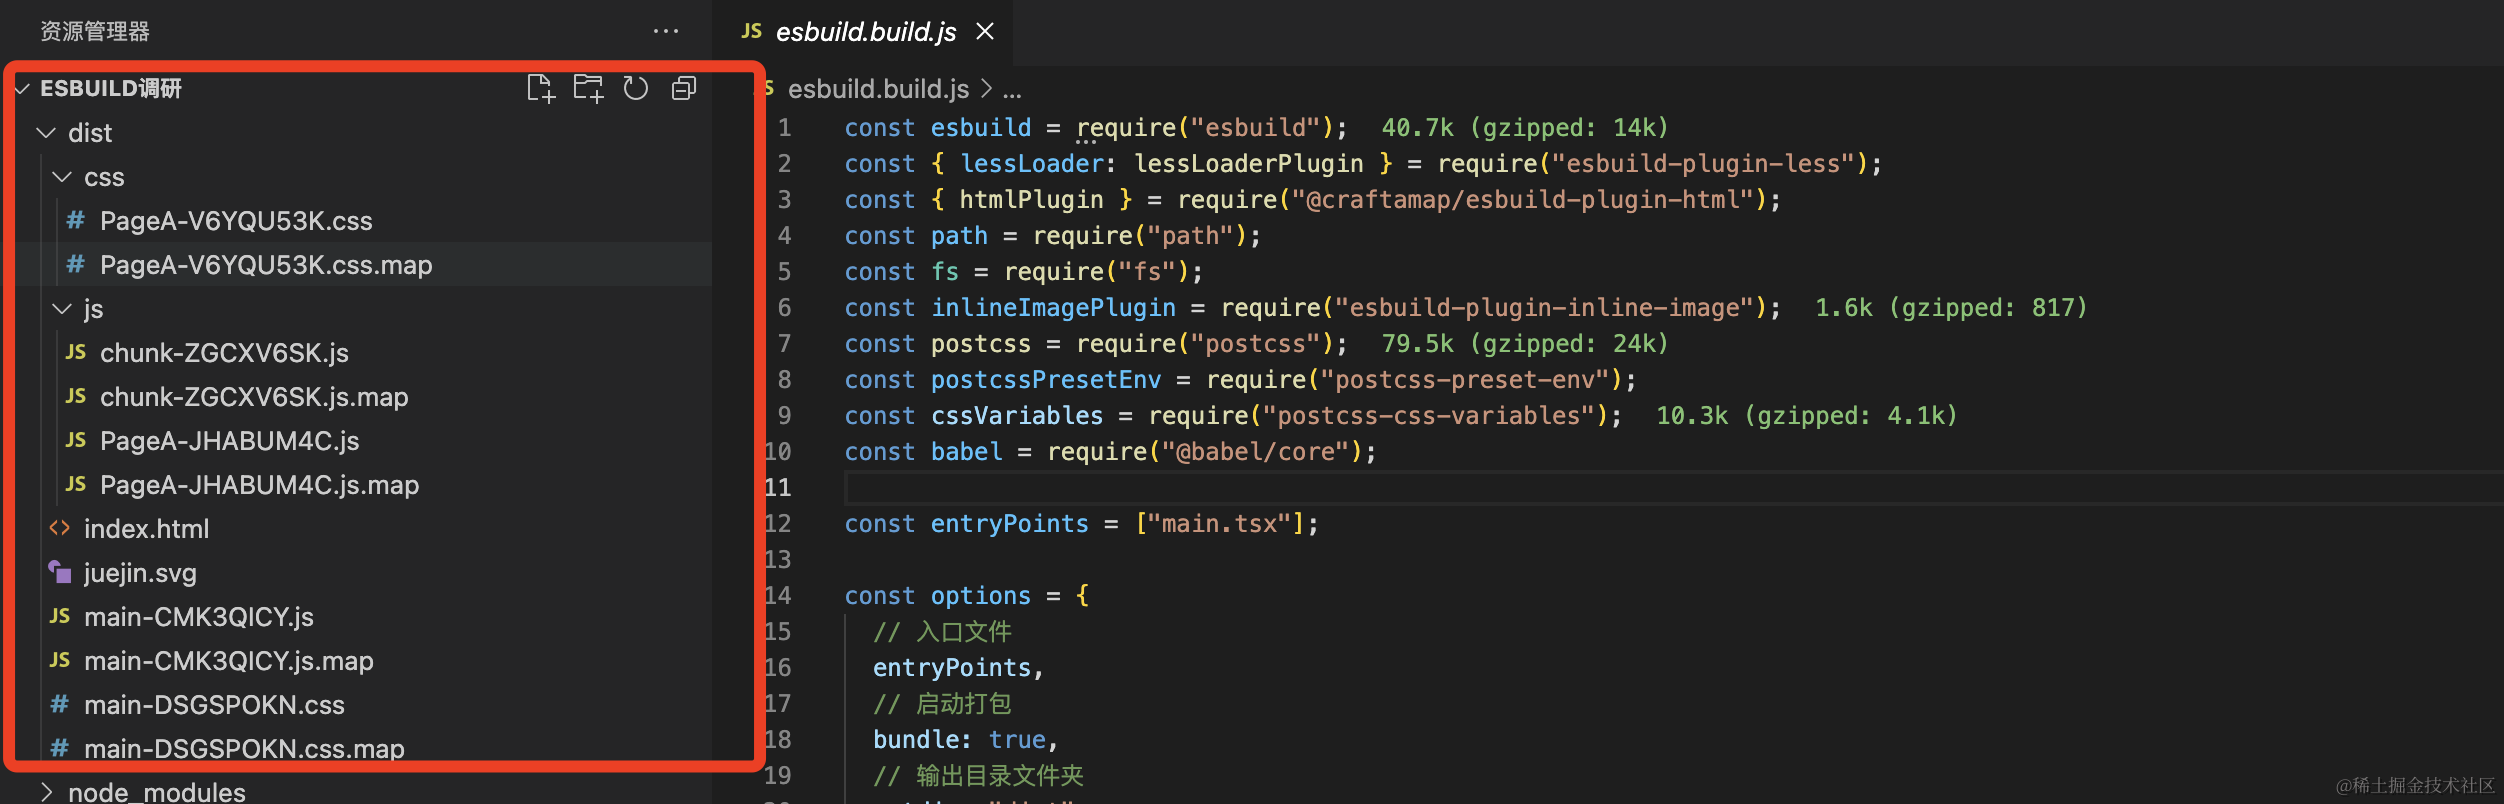
Task: Click the 资源管理器 explorer panel title
Action: point(95,32)
